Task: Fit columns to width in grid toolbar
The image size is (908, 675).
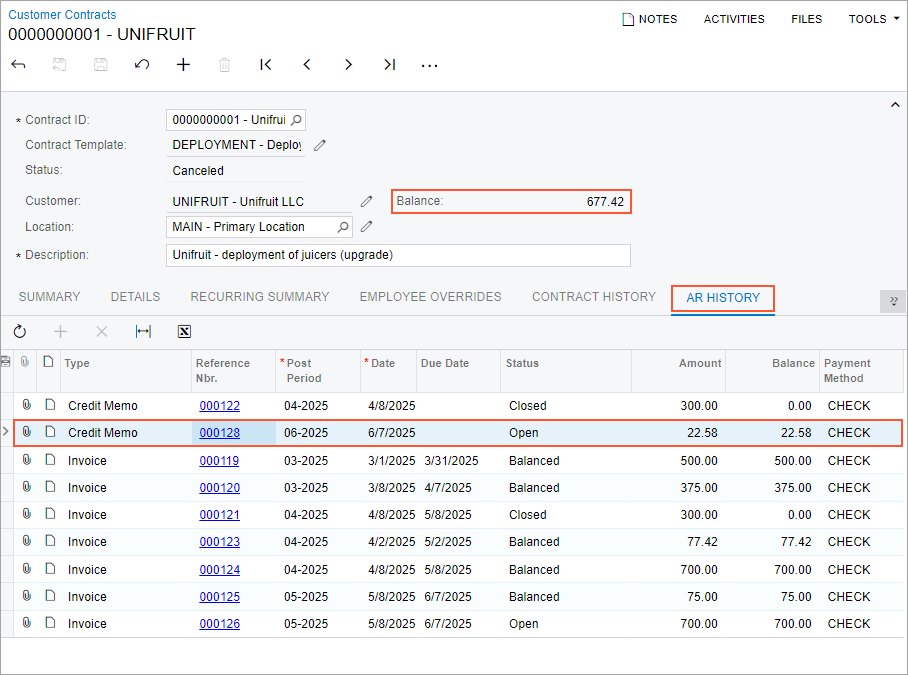Action: pyautogui.click(x=143, y=332)
